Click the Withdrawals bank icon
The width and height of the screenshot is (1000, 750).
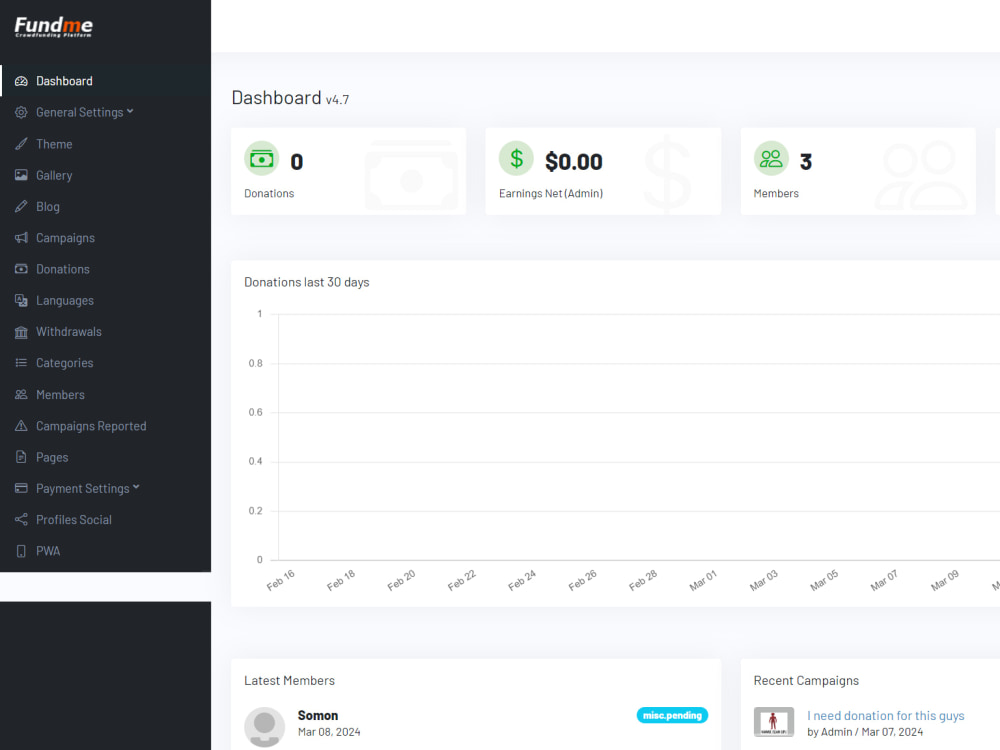tap(21, 331)
